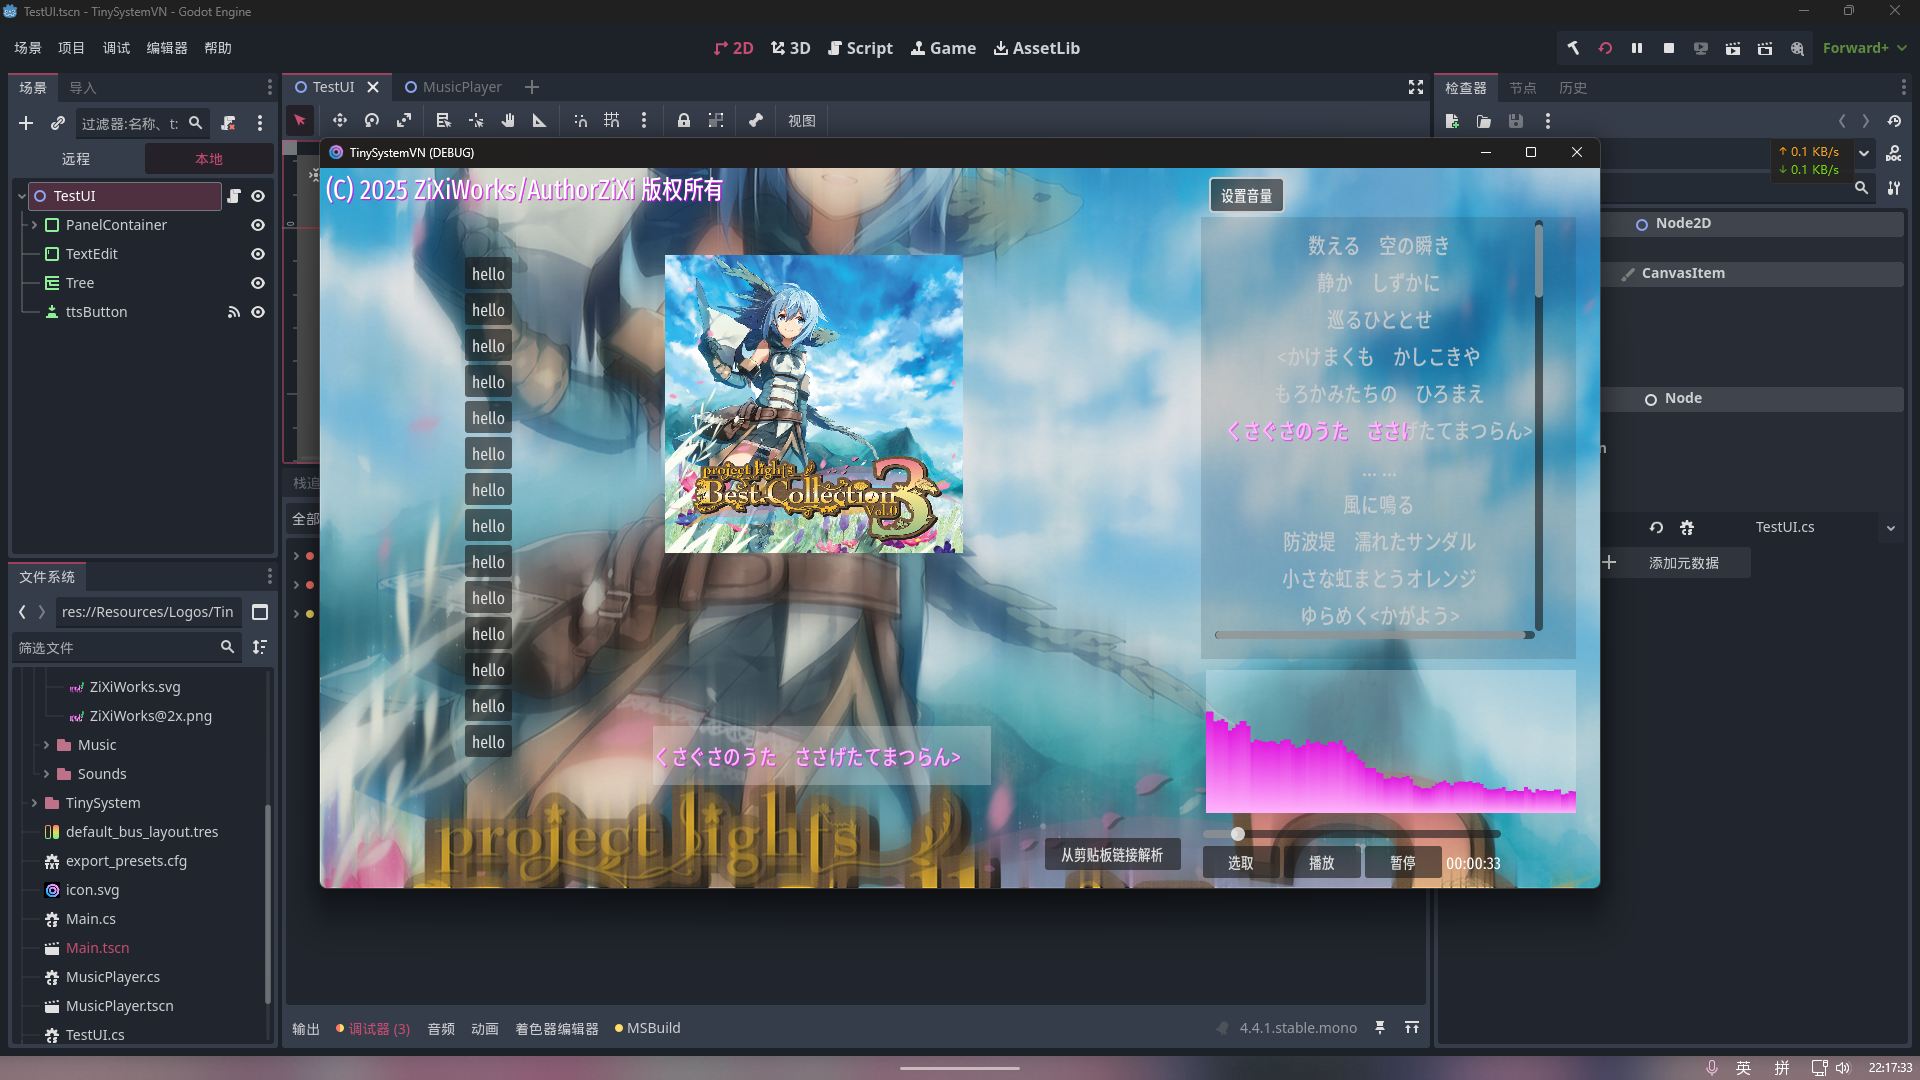Stop the running project
Image resolution: width=1920 pixels, height=1080 pixels.
1668,47
